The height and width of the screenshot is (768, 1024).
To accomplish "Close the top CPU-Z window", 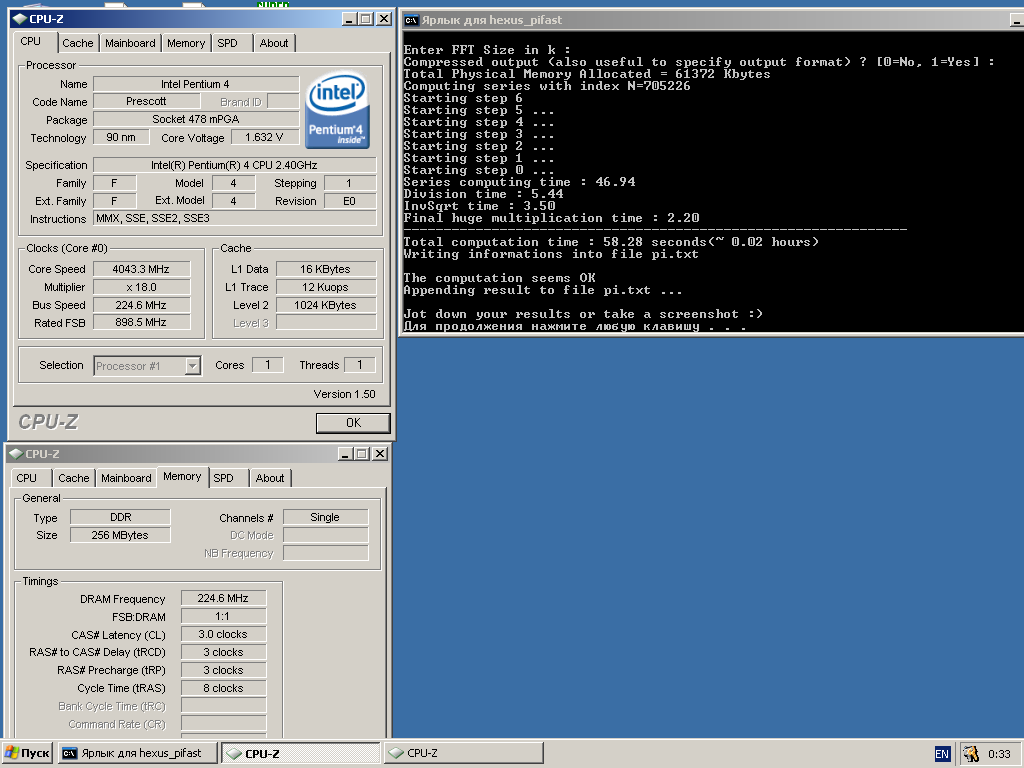I will point(384,19).
